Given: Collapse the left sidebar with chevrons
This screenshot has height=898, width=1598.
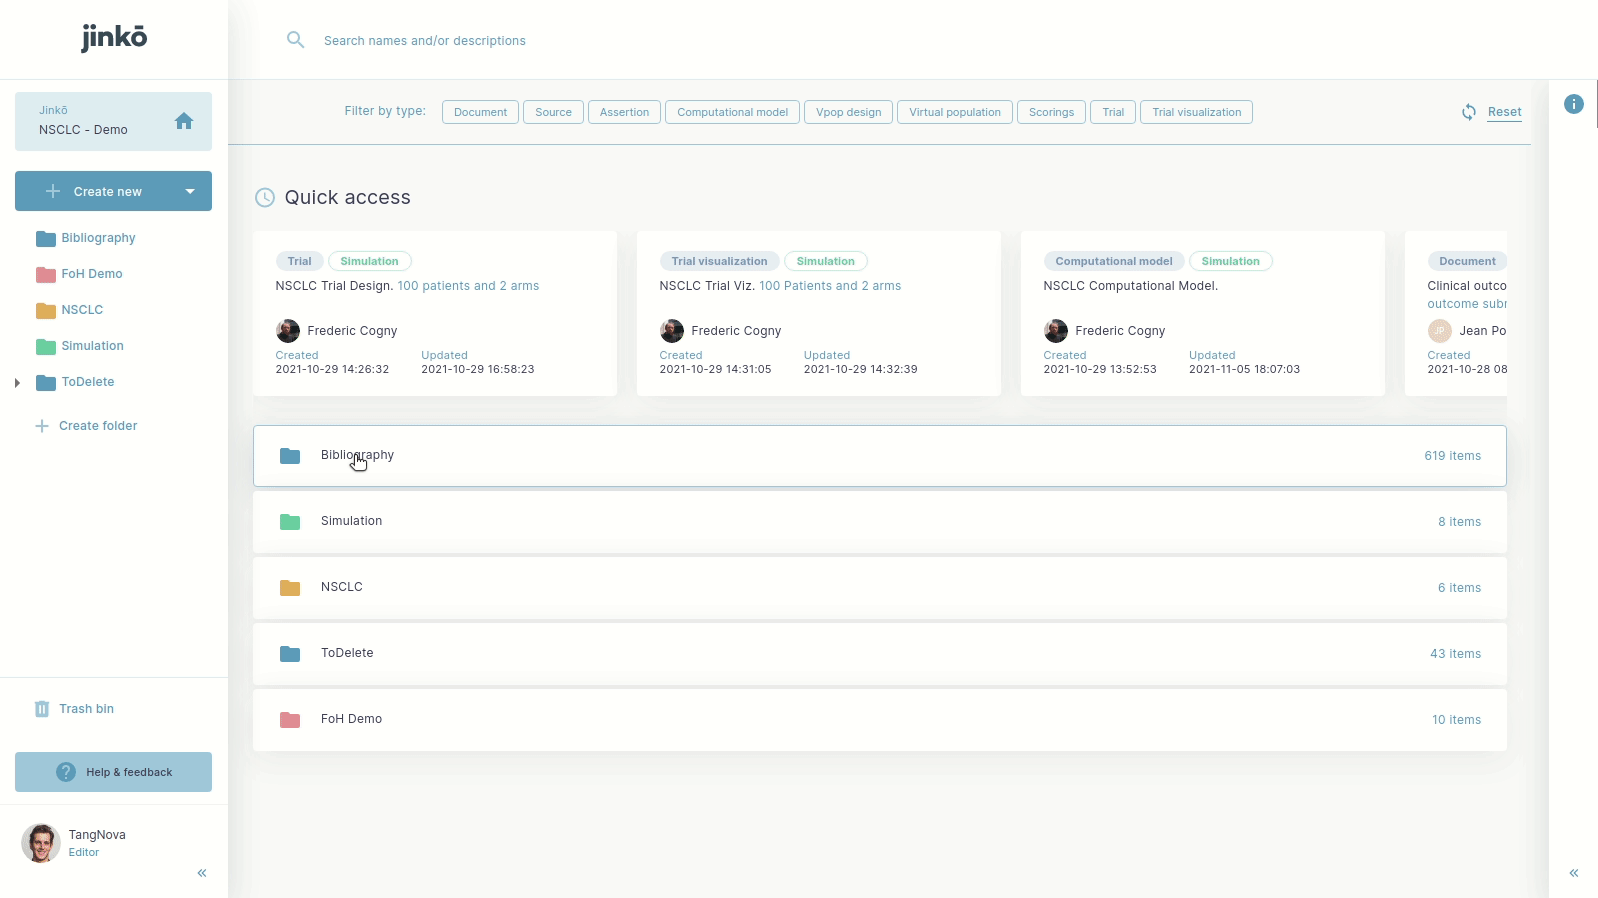Looking at the screenshot, I should [202, 873].
